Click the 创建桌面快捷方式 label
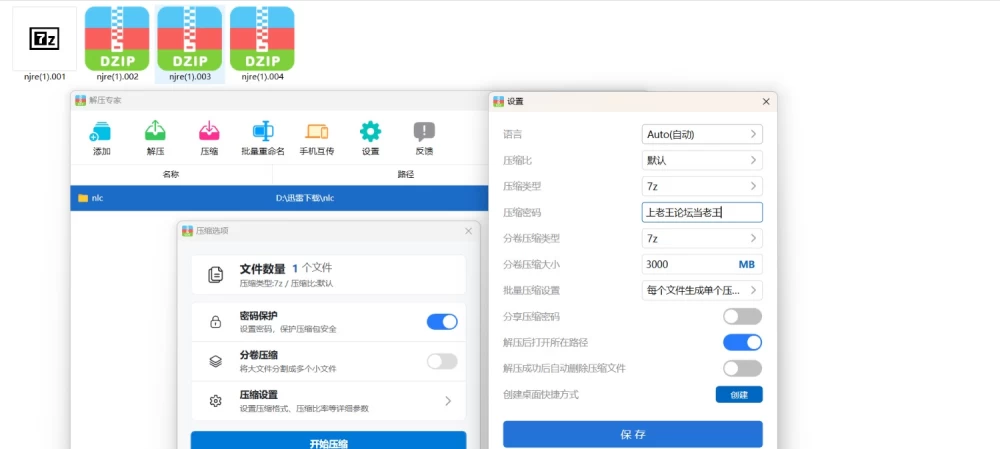 (541, 395)
